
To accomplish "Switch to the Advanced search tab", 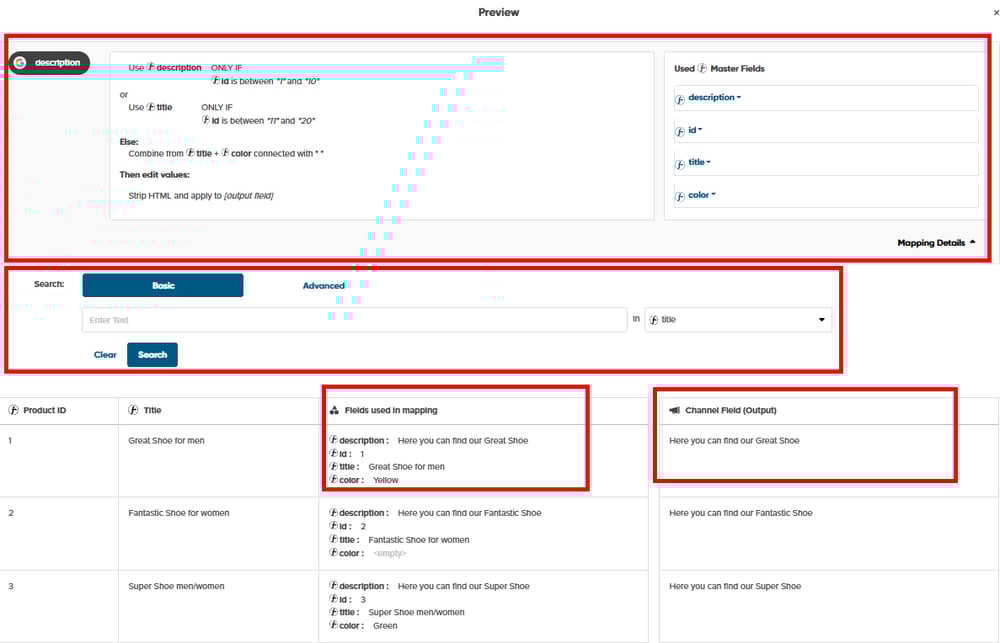I will click(x=324, y=286).
